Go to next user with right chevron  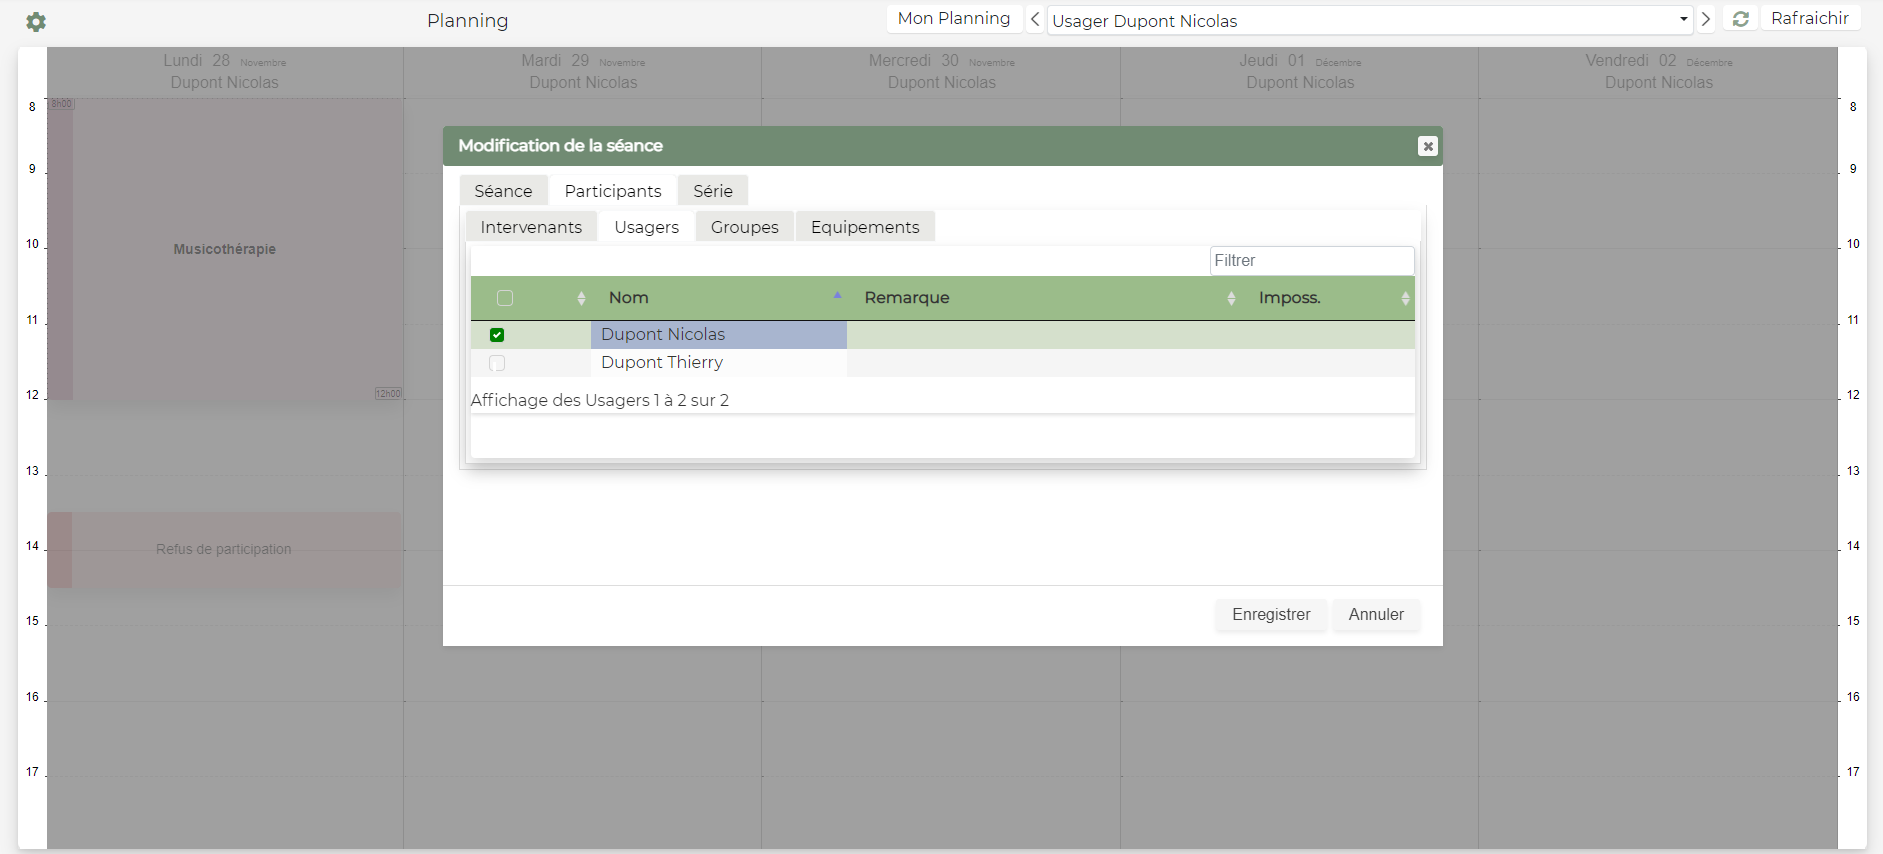[x=1706, y=19]
